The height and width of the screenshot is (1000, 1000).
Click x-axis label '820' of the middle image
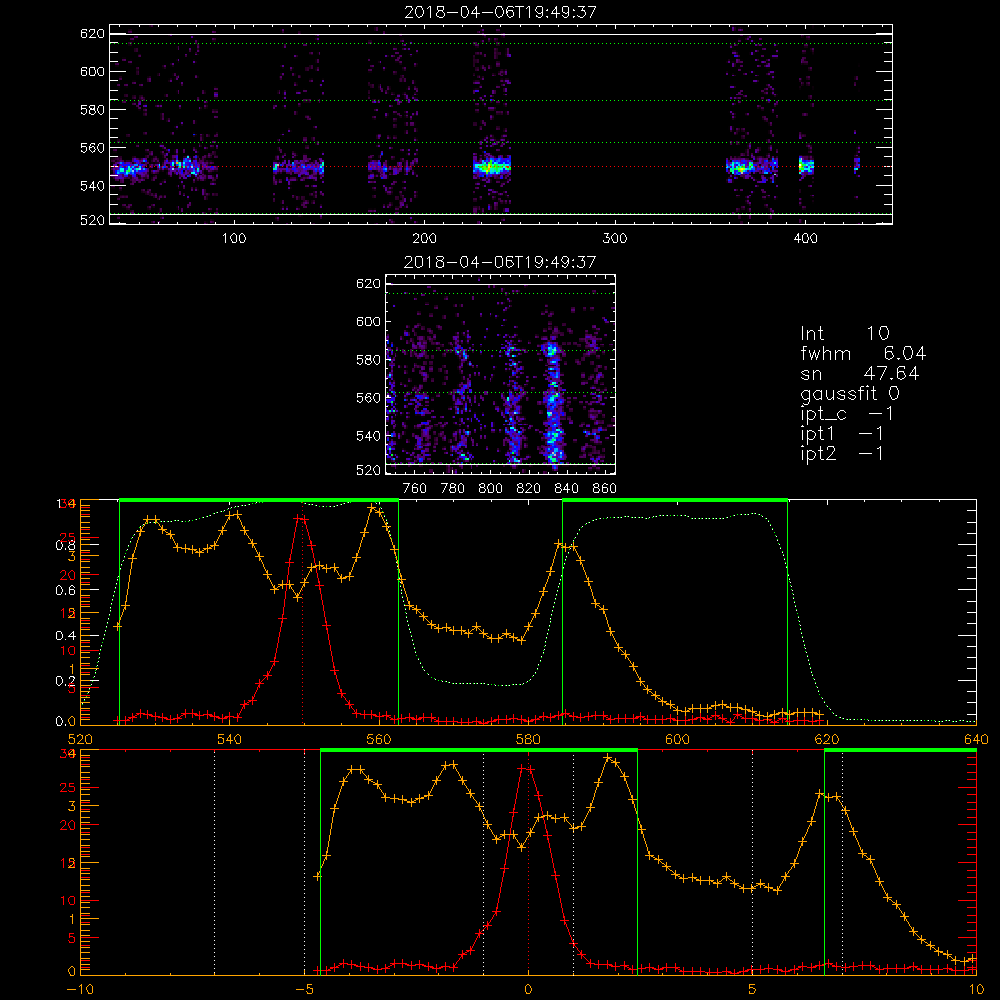529,489
